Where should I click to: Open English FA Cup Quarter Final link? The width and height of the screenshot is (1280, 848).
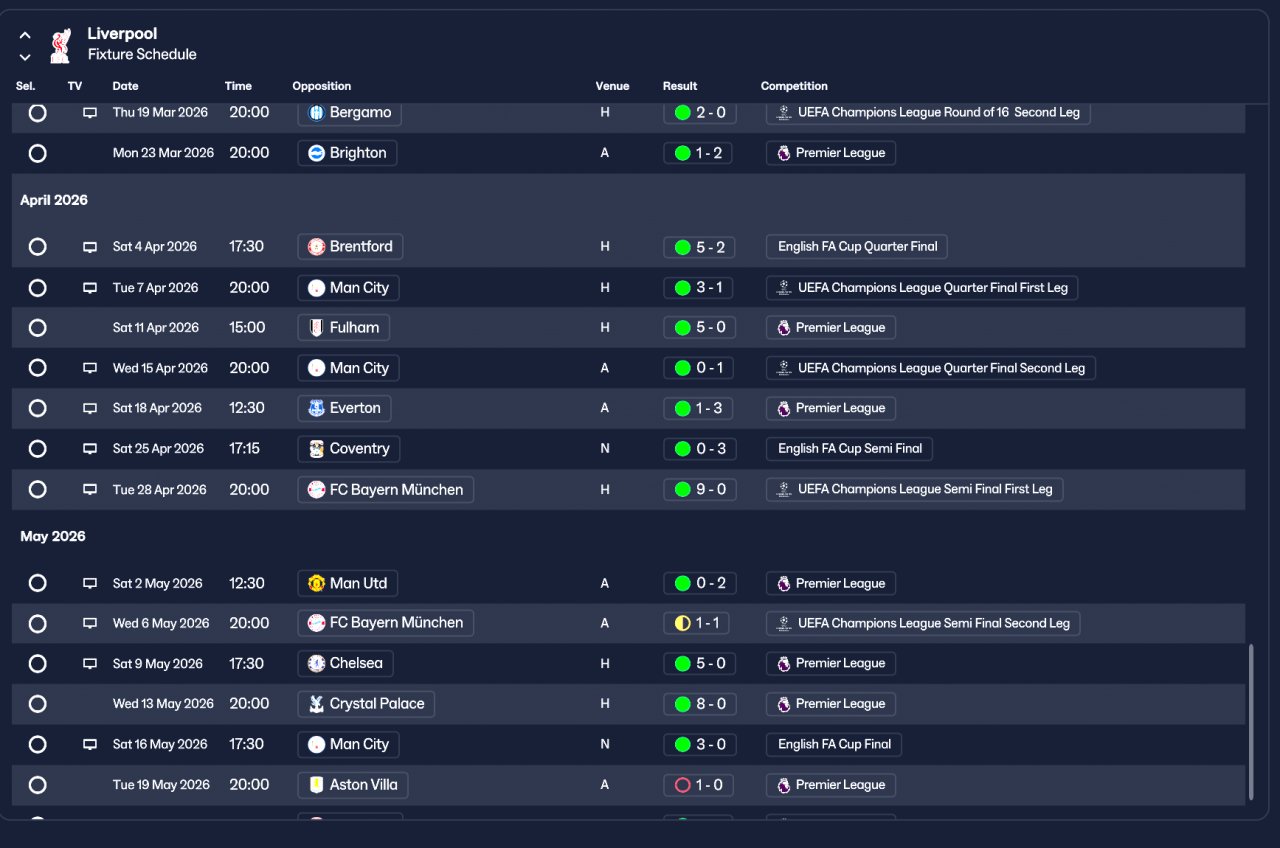[x=857, y=246]
